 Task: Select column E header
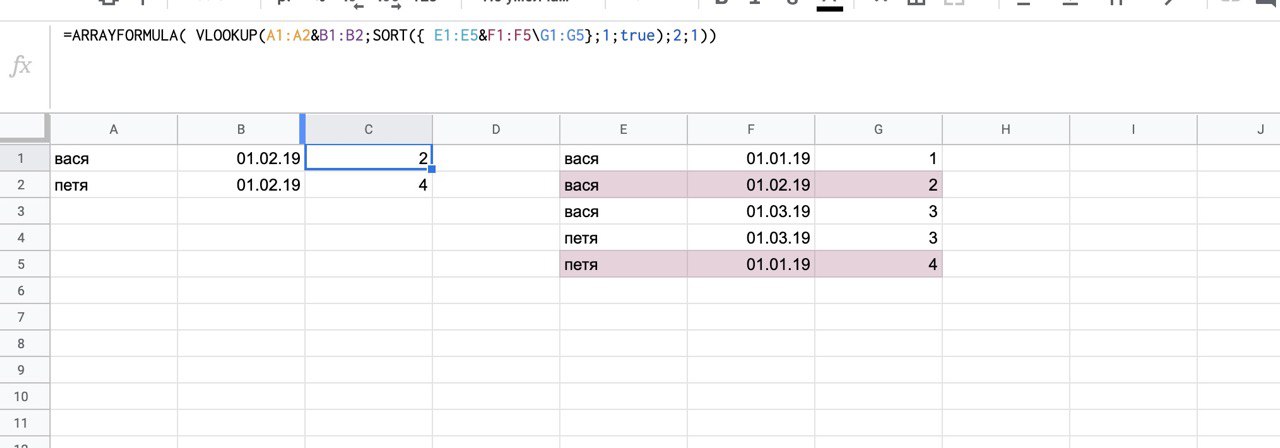tap(624, 128)
